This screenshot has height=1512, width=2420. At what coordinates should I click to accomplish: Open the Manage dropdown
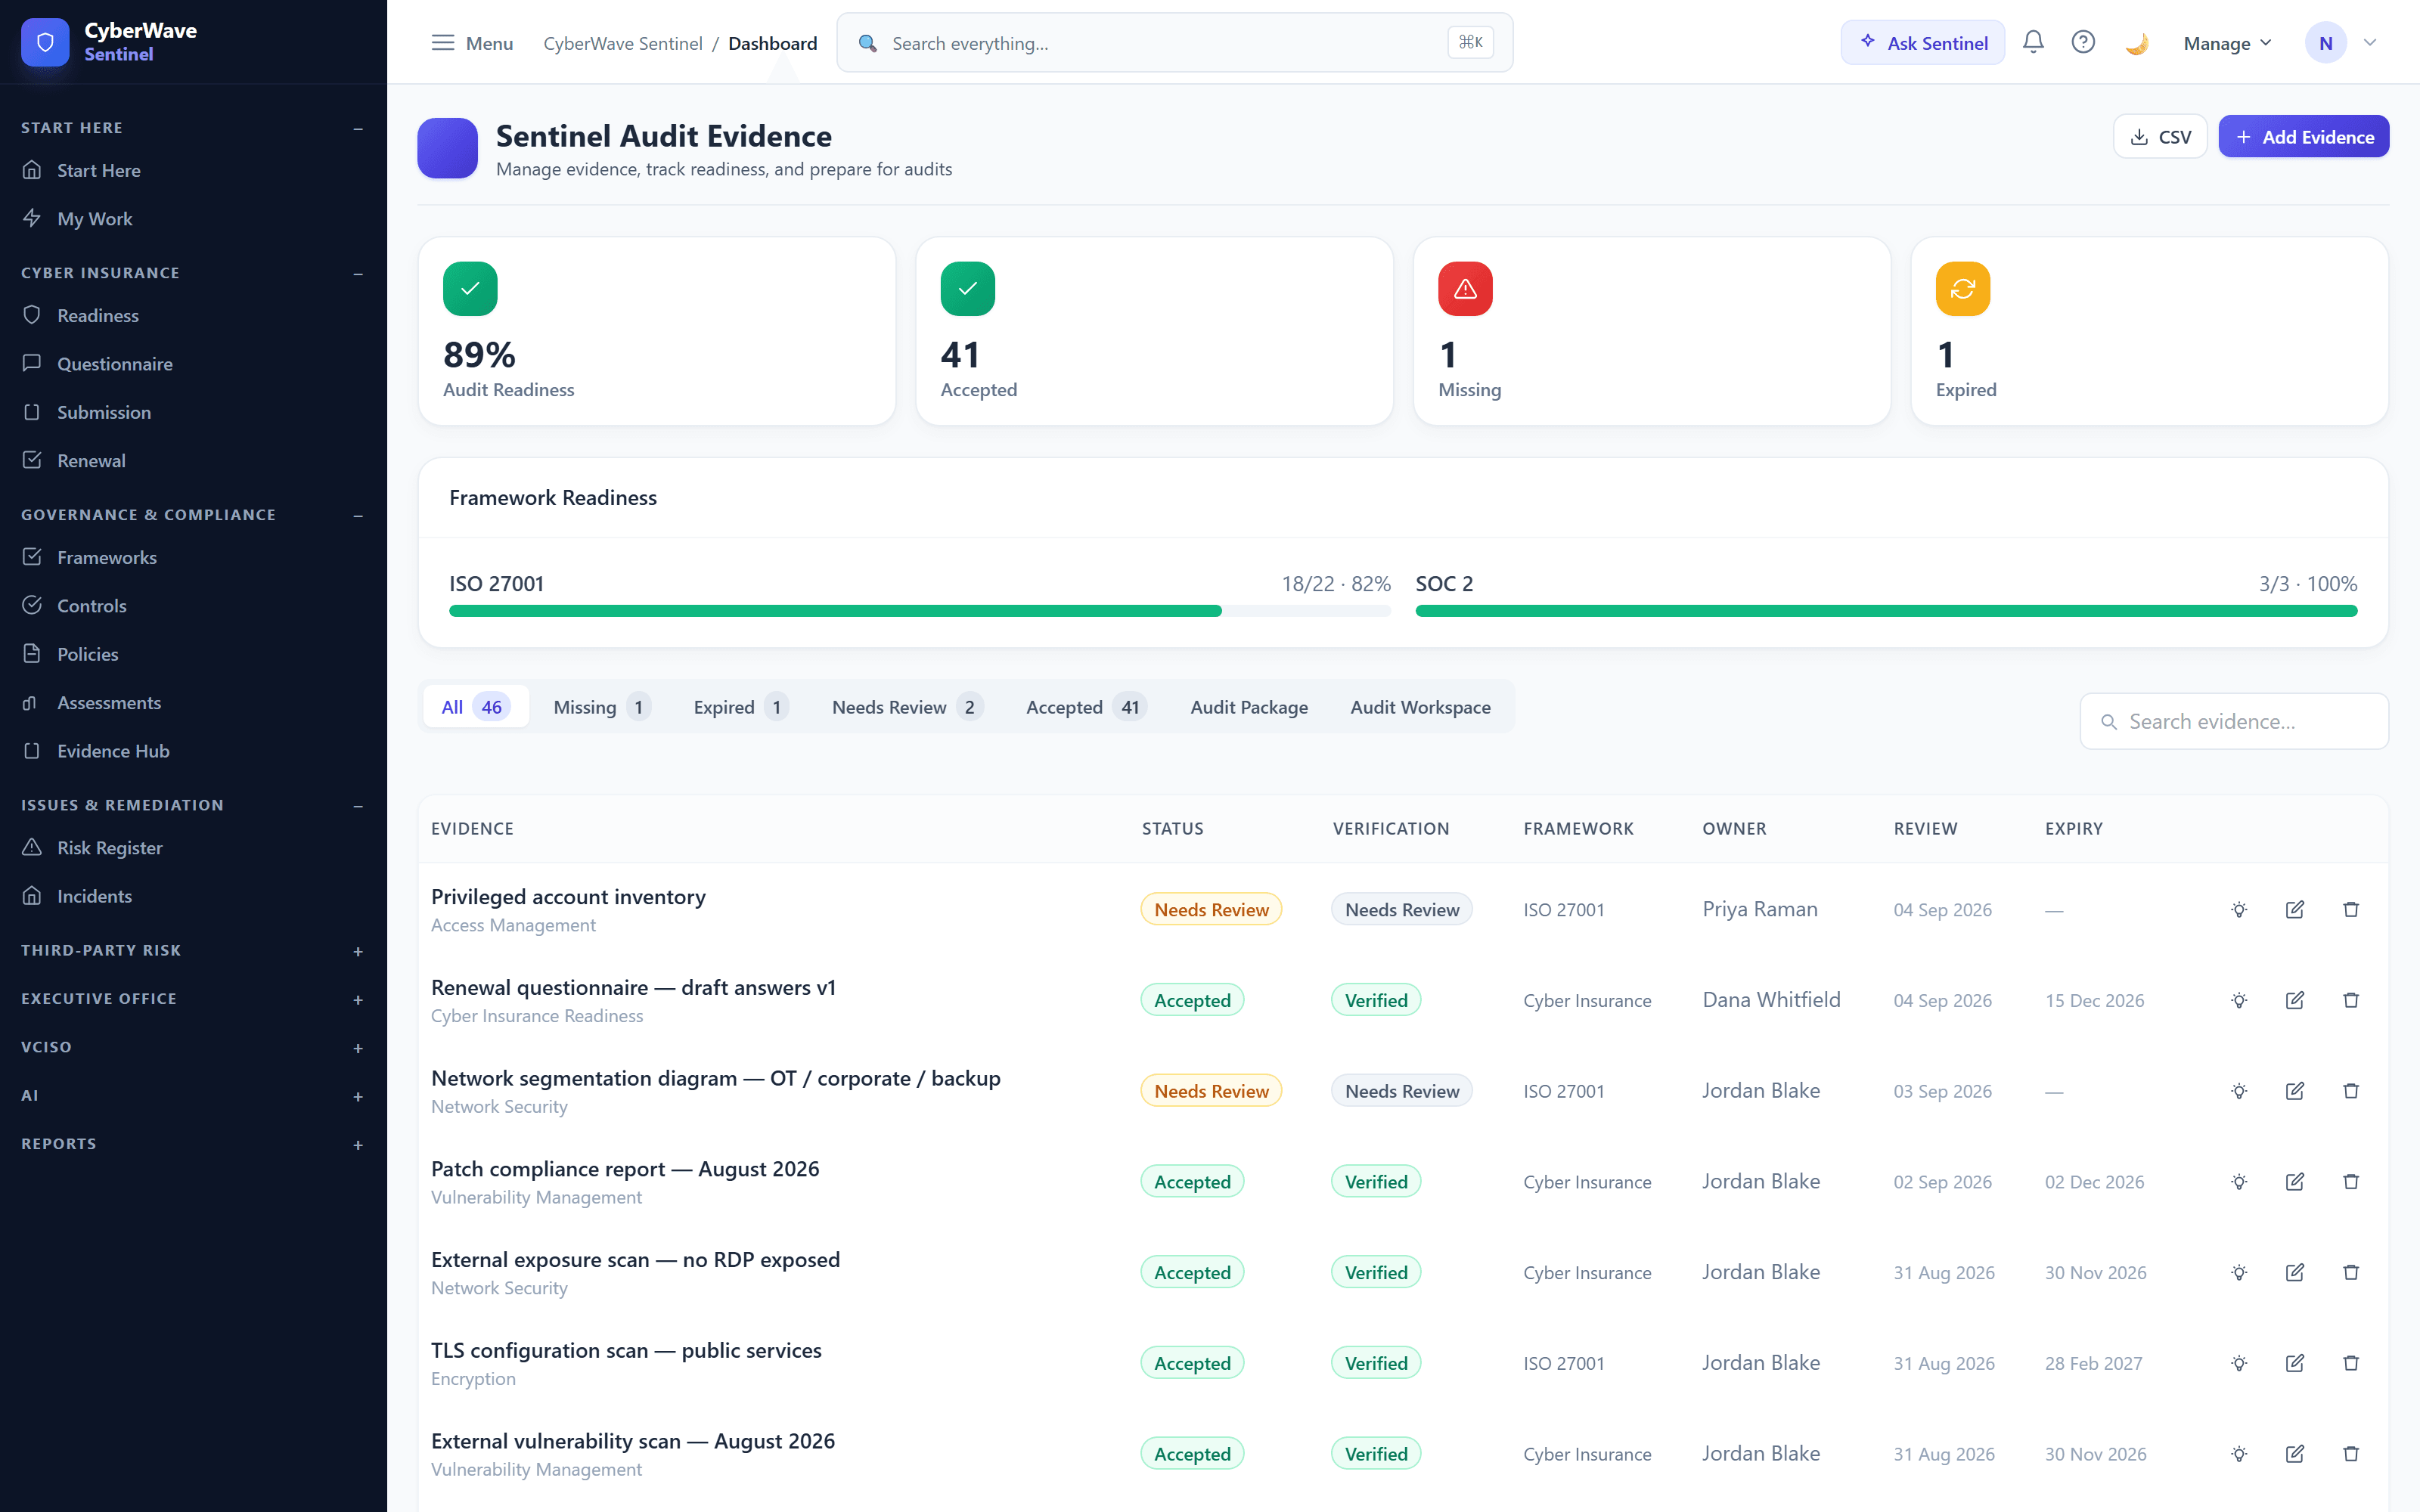click(x=2227, y=43)
